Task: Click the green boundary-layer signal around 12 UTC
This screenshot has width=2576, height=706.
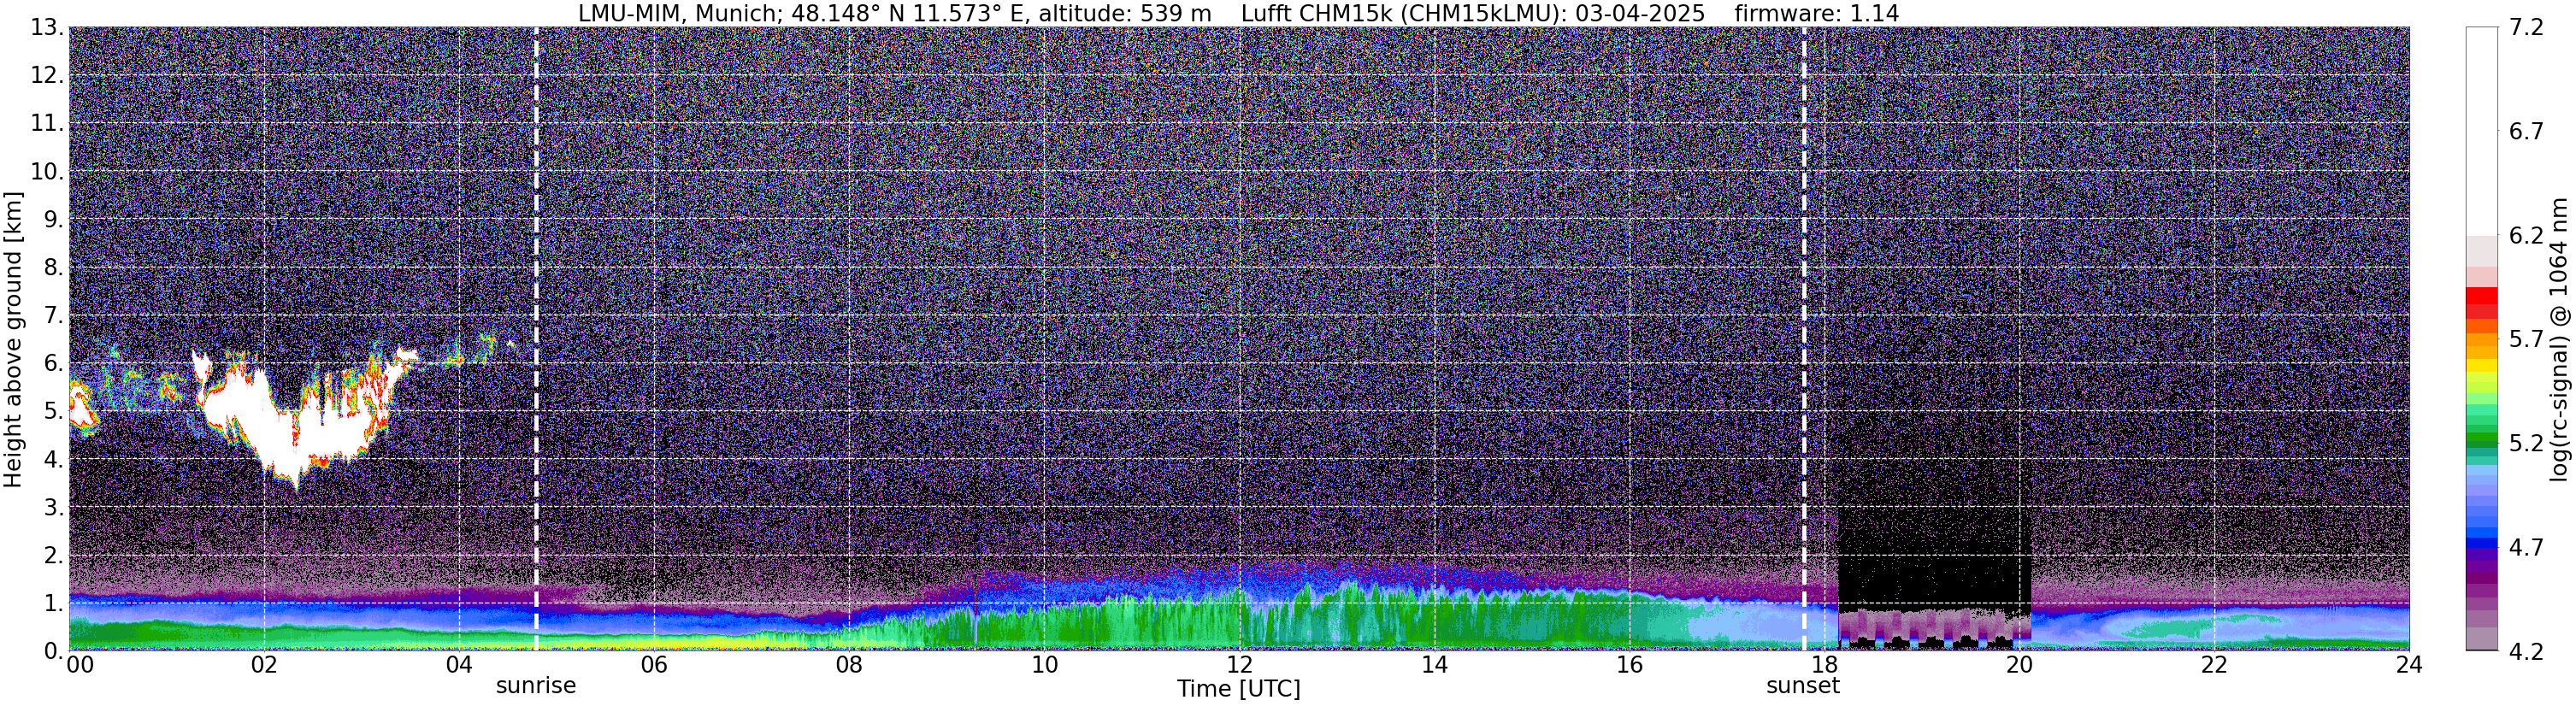Action: pos(1239,620)
